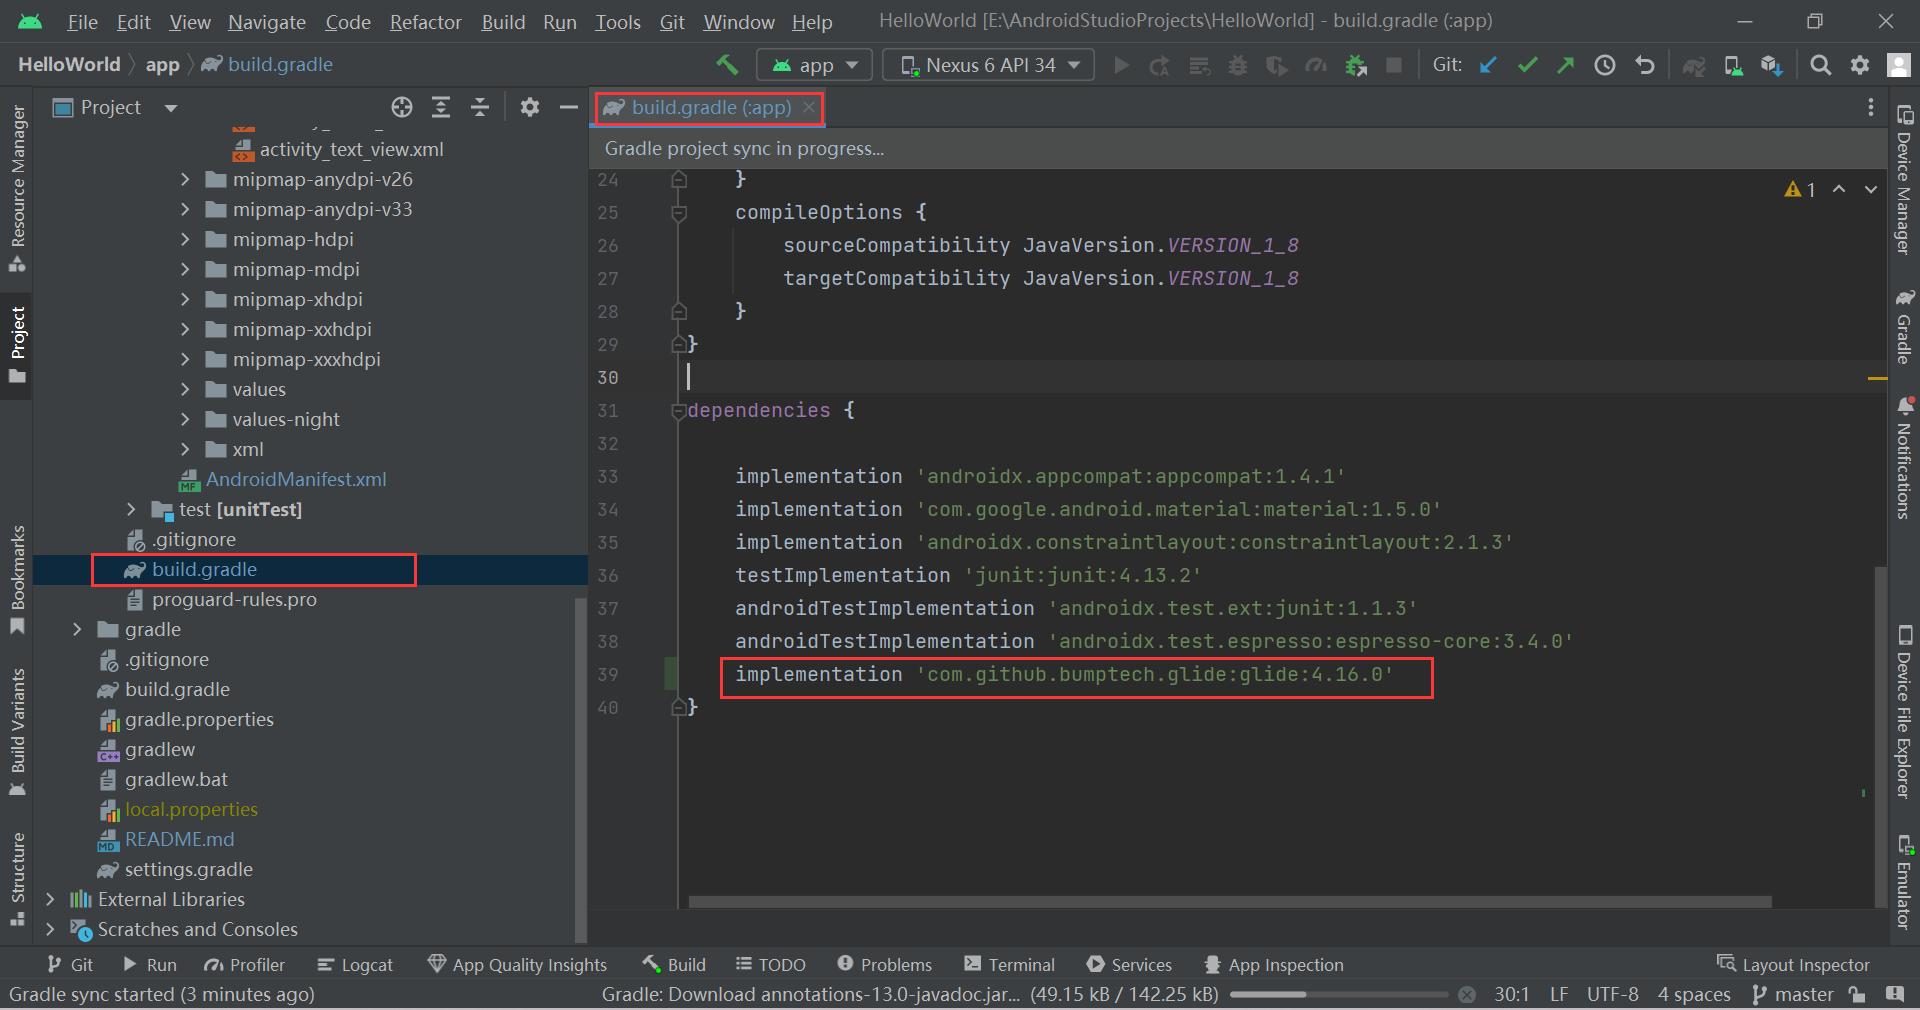Toggle the Emulator tool window
The height and width of the screenshot is (1010, 1920).
(1904, 881)
